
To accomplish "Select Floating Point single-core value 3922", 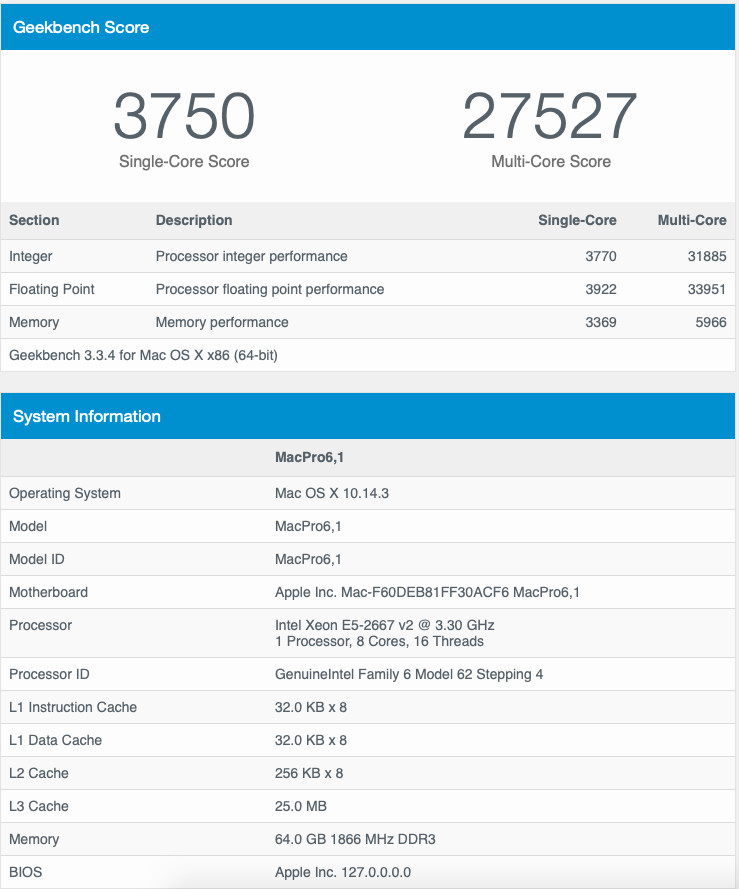I will pos(601,289).
